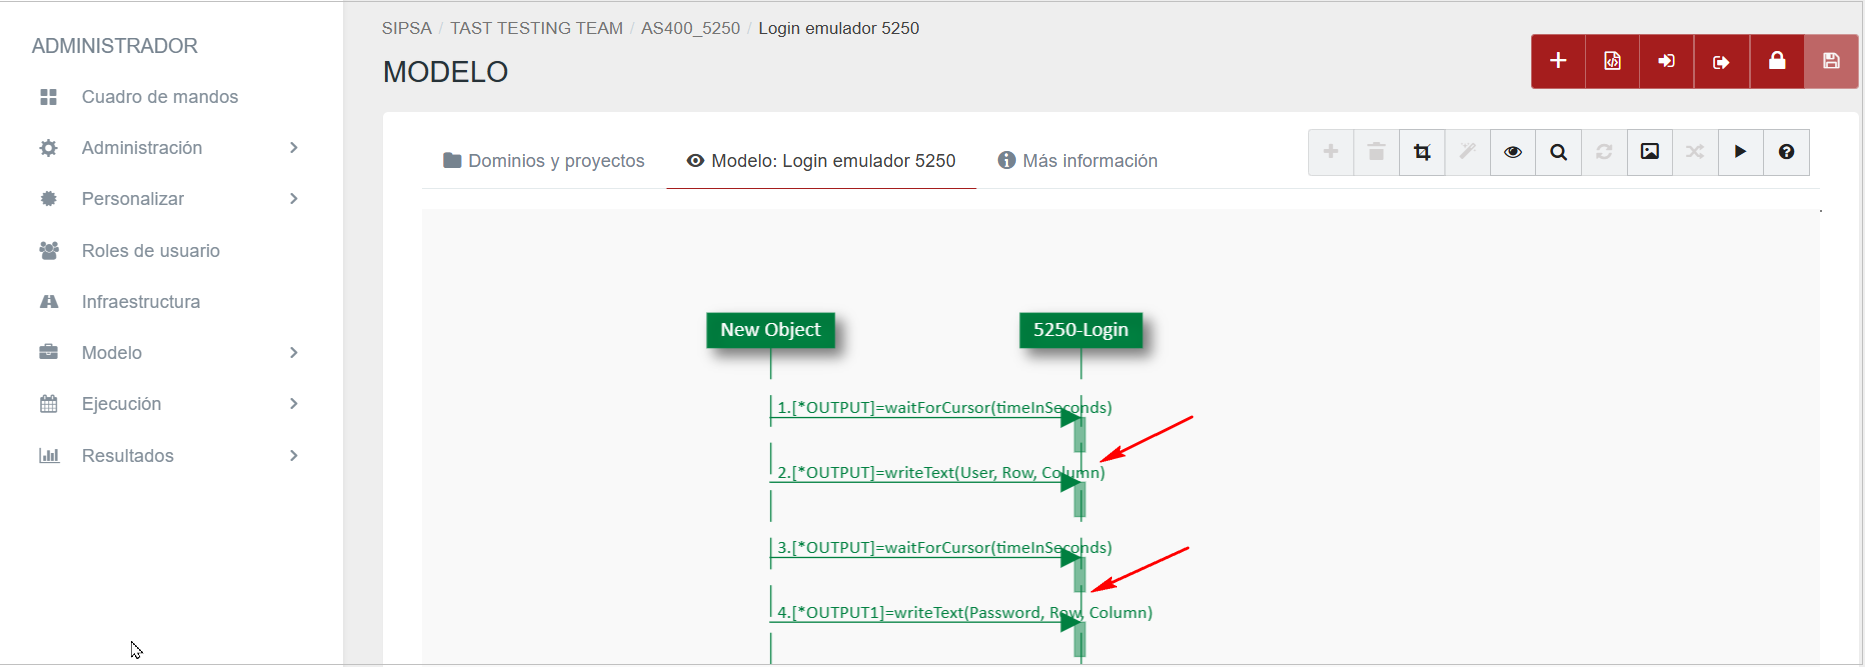1865x667 pixels.
Task: Expand the Modelo sidebar menu
Action: point(168,353)
